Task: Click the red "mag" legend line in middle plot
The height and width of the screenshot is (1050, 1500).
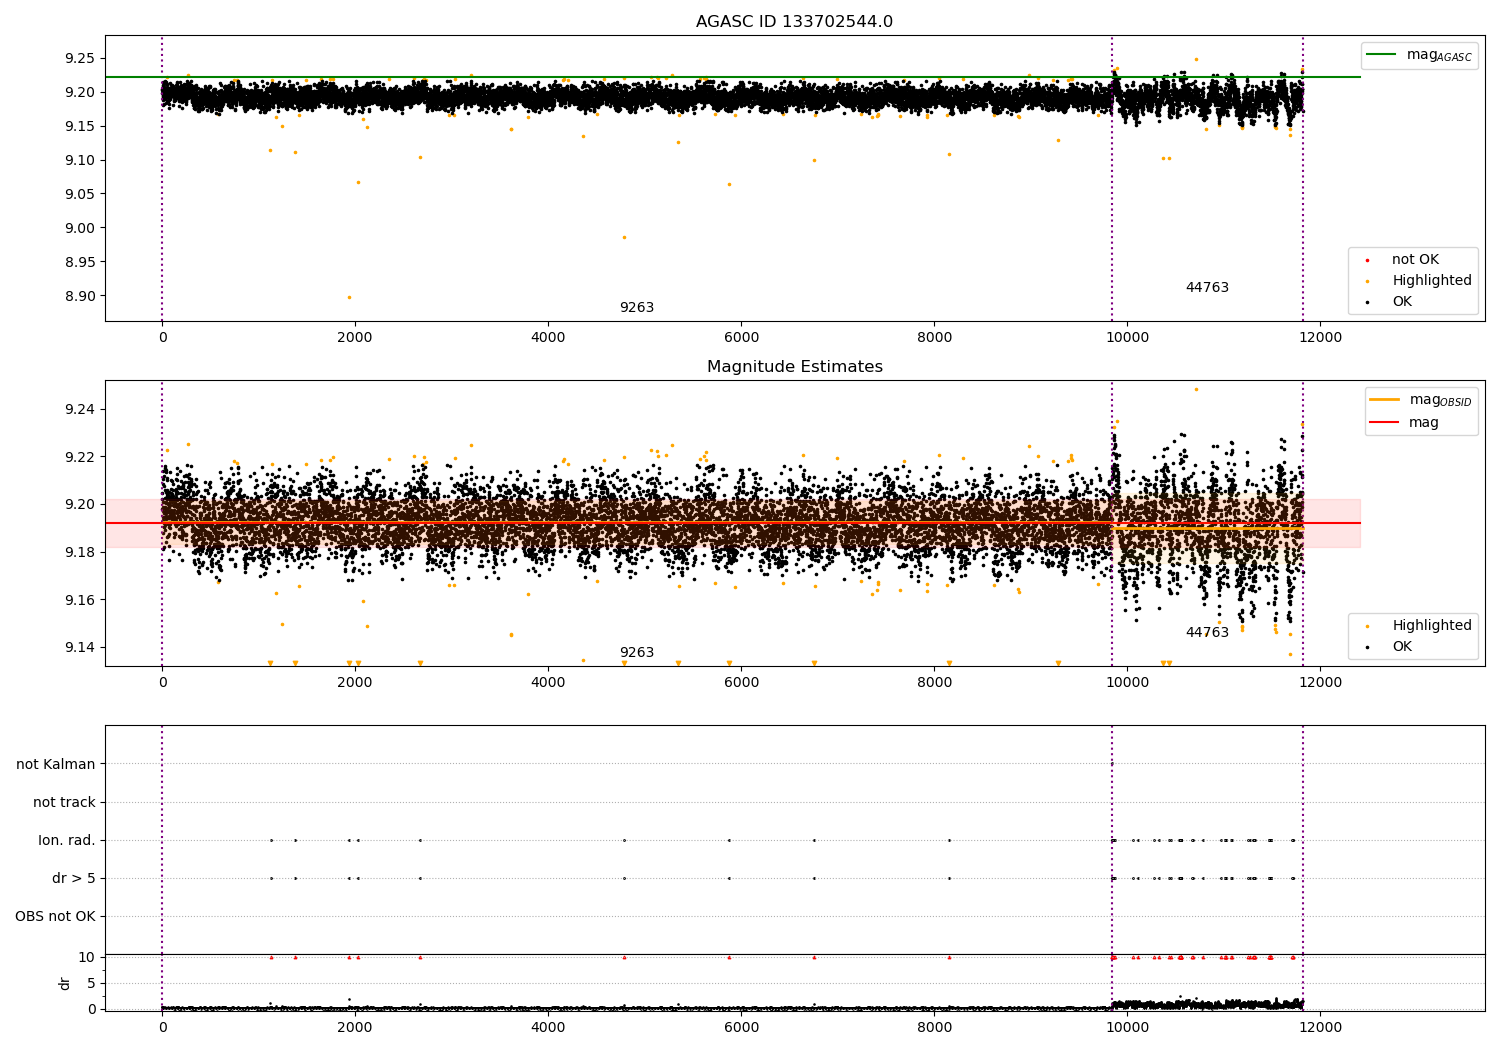Action: (1384, 423)
